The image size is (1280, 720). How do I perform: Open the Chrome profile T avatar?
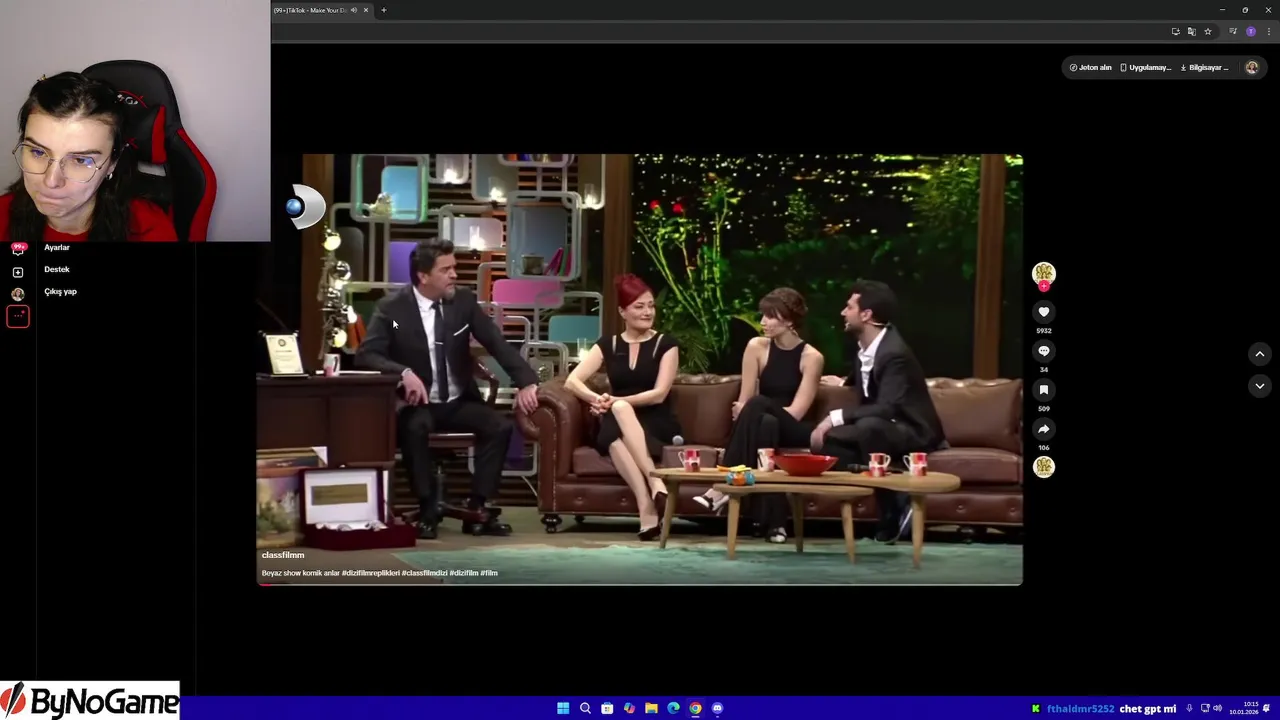point(1250,32)
